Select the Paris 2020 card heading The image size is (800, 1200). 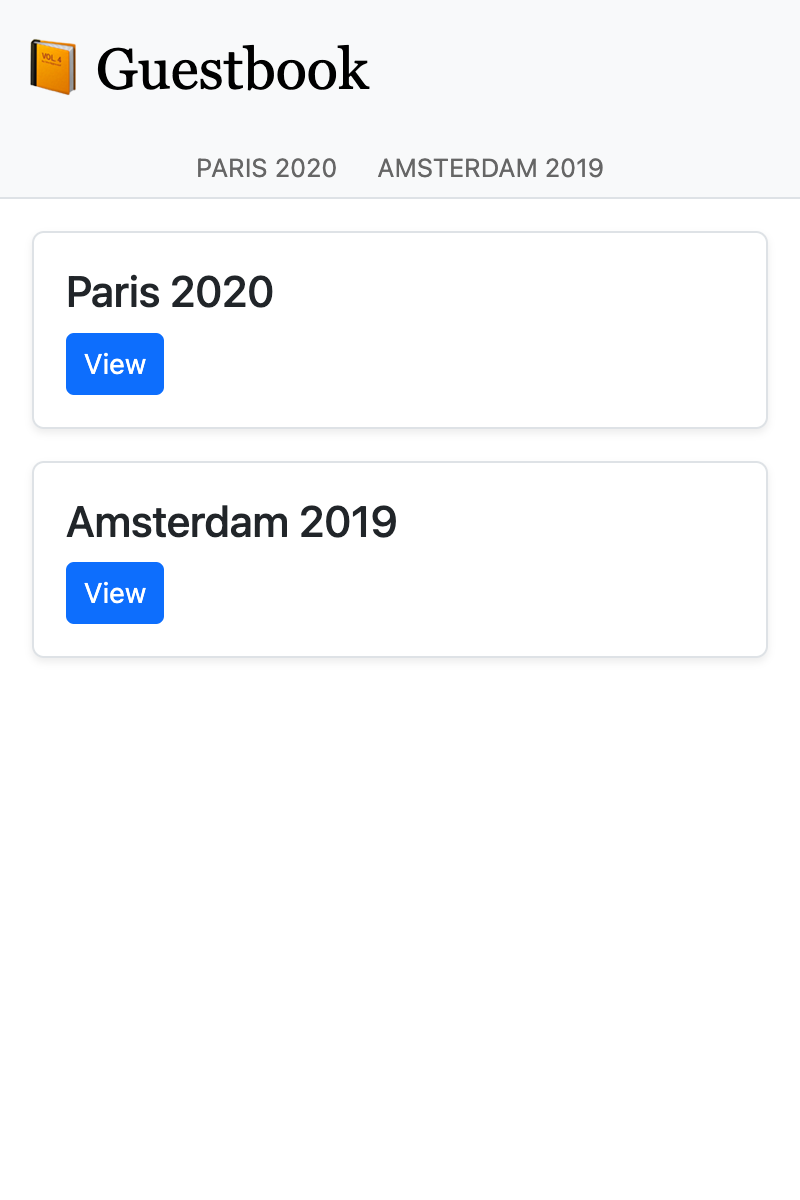pos(170,293)
